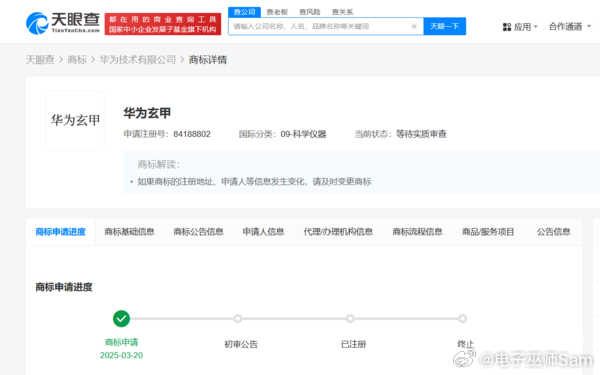Select the 已注册 progress circle
The width and height of the screenshot is (600, 375).
tap(350, 318)
